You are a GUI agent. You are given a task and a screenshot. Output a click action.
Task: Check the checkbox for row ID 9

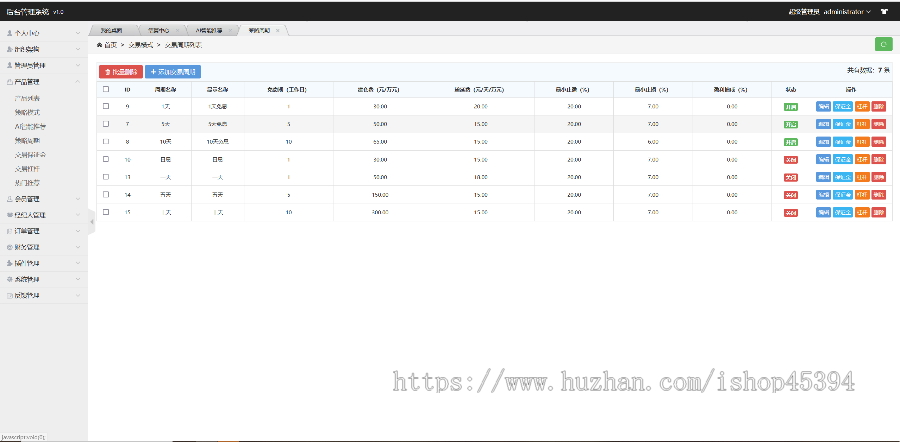tap(106, 106)
